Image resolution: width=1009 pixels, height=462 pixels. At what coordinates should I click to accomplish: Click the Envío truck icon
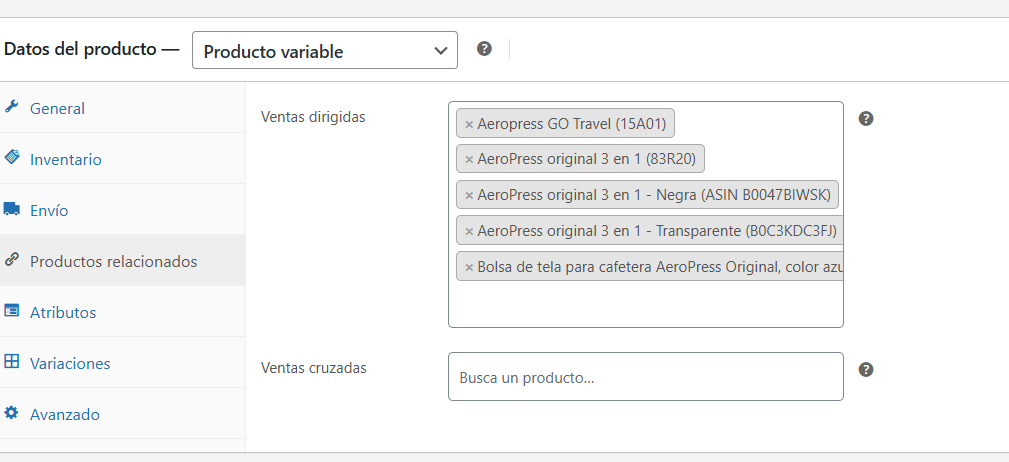12,210
